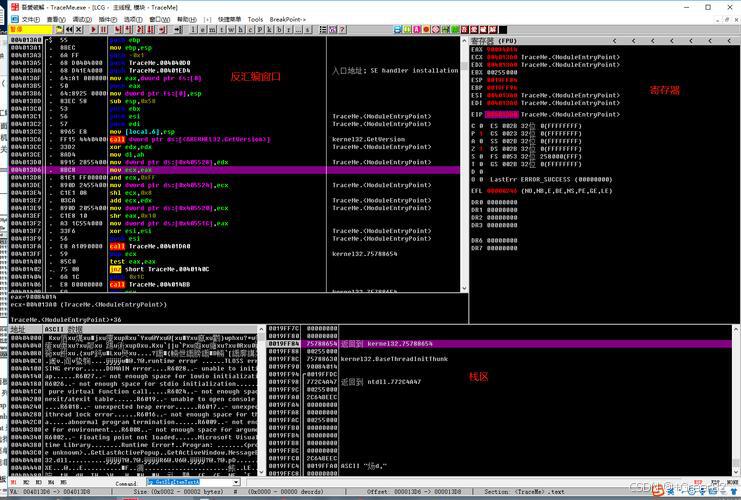Switch to M1 memory tab
The image size is (741, 500).
pos(14,483)
